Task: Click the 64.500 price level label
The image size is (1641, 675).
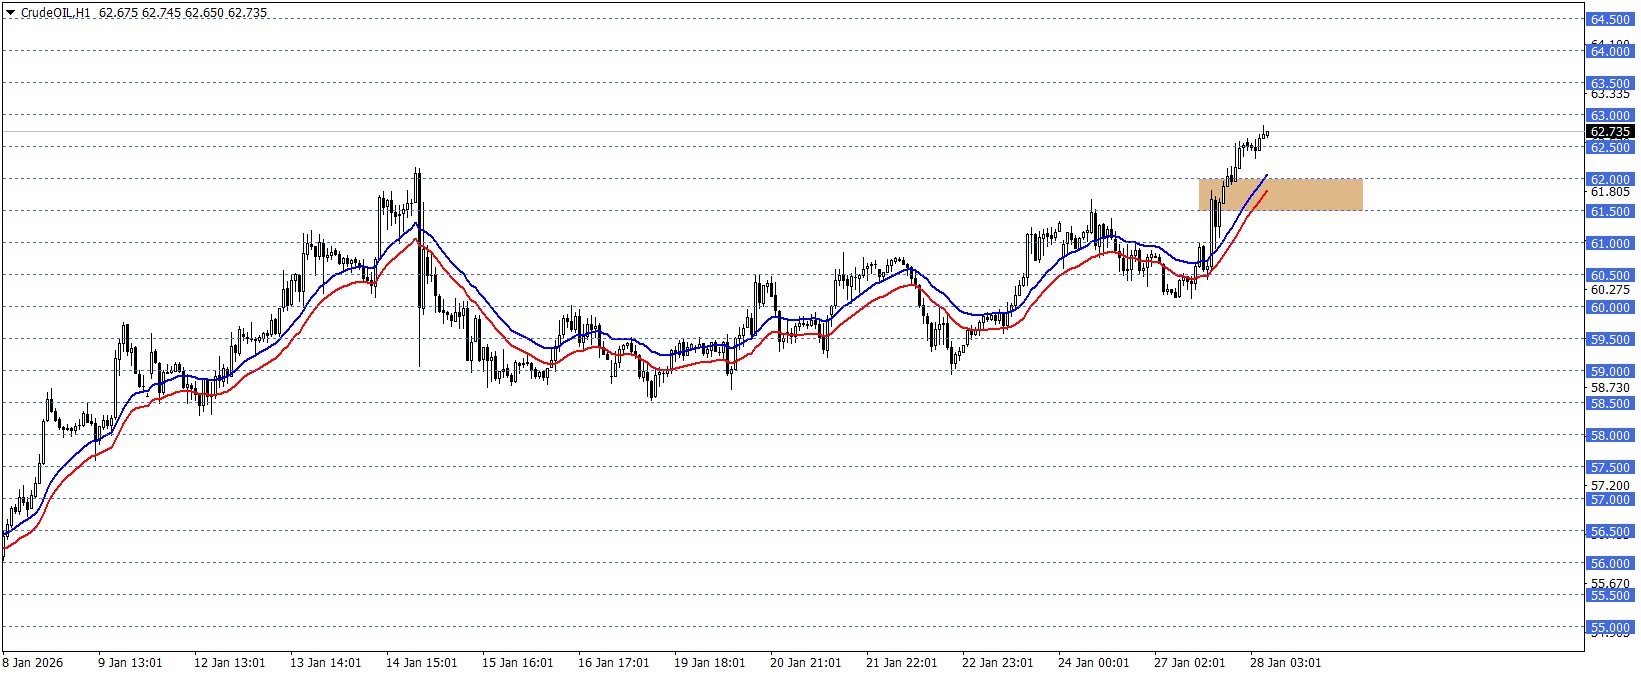Action: pos(1610,20)
